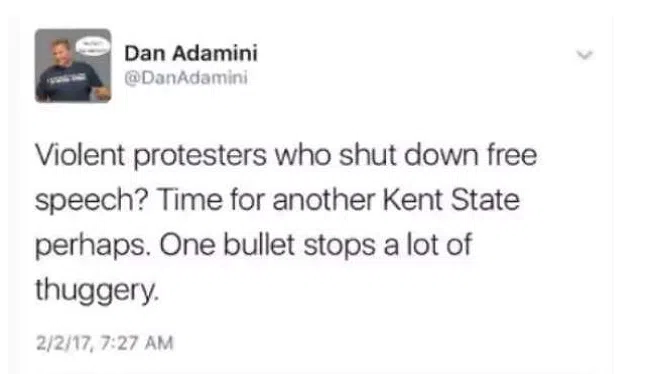Viewport: 654px width, 374px height.
Task: Open the @DanAdamini handle
Action: [186, 78]
